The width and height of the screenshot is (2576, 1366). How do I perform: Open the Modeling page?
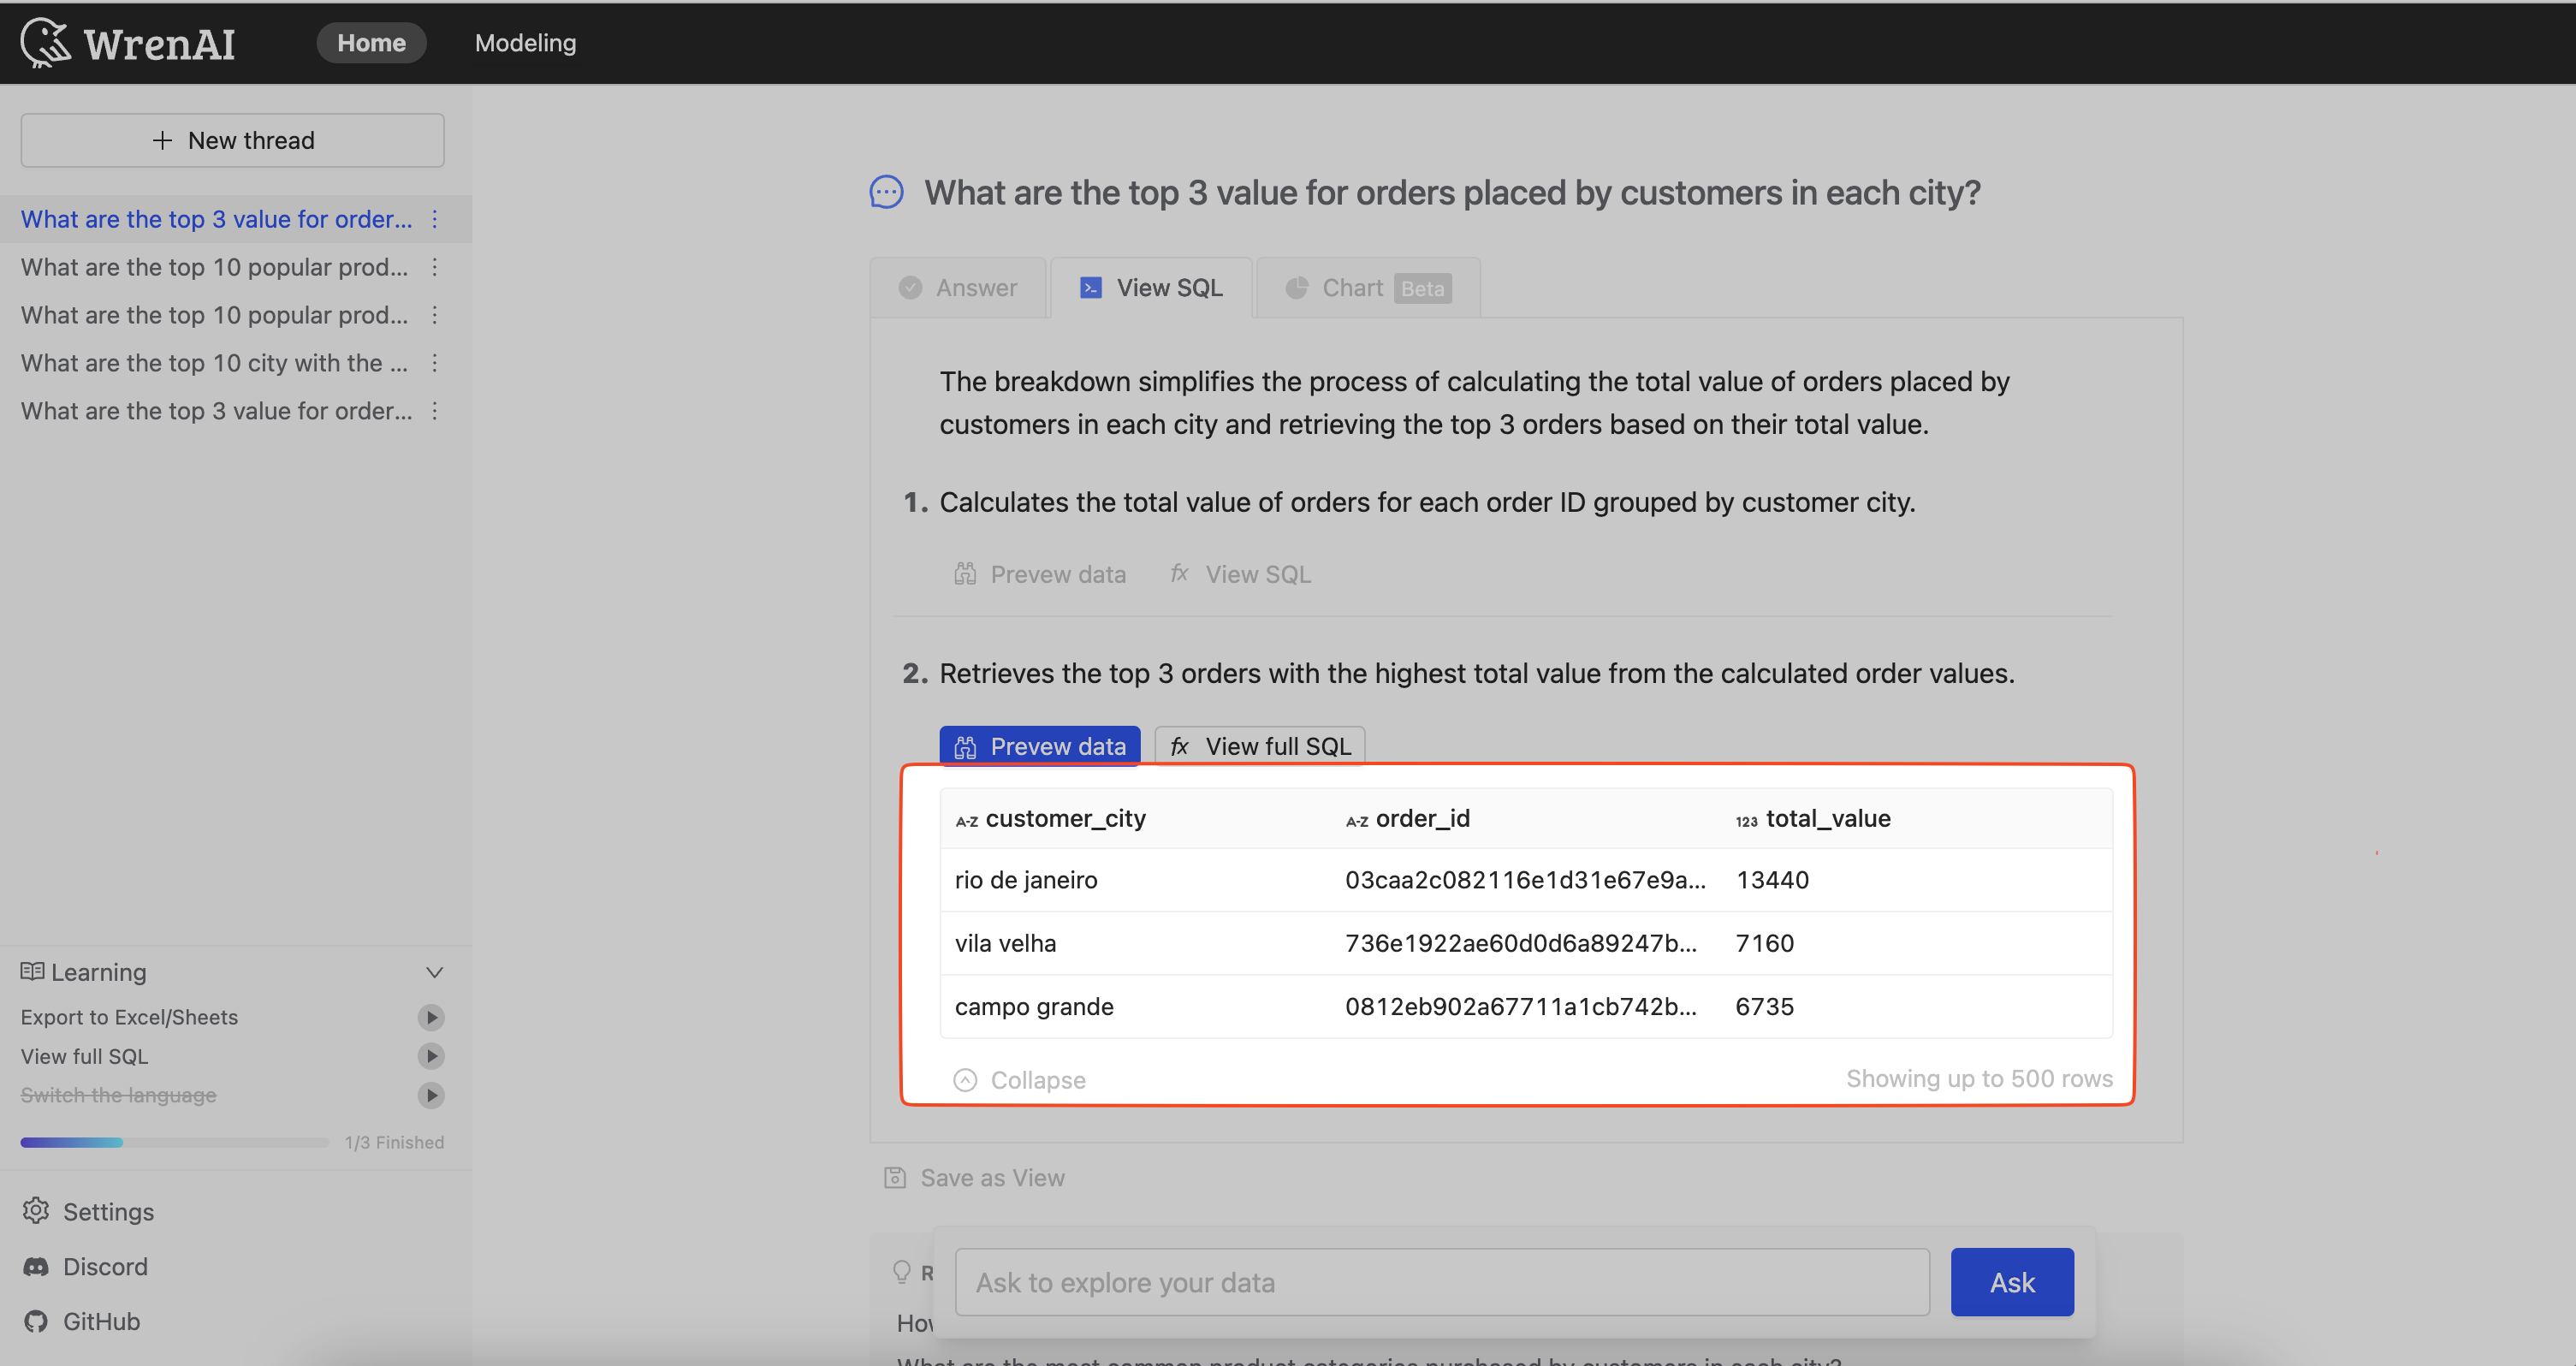click(525, 43)
